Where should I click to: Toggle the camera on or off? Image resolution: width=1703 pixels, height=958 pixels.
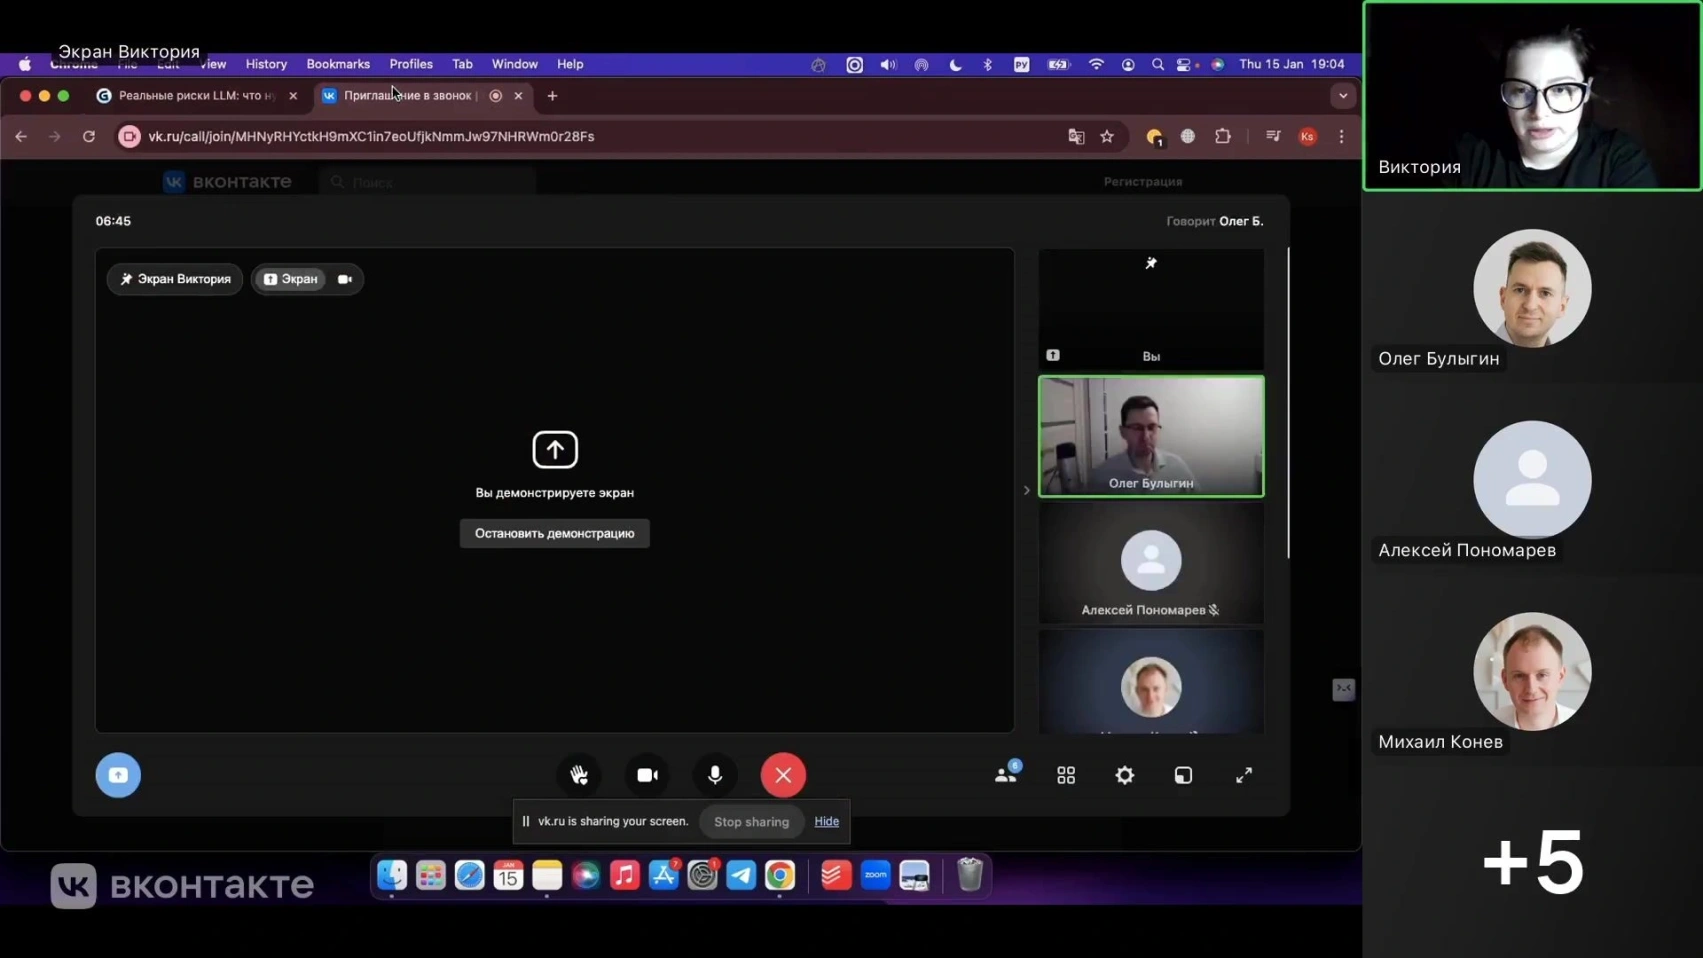click(647, 775)
